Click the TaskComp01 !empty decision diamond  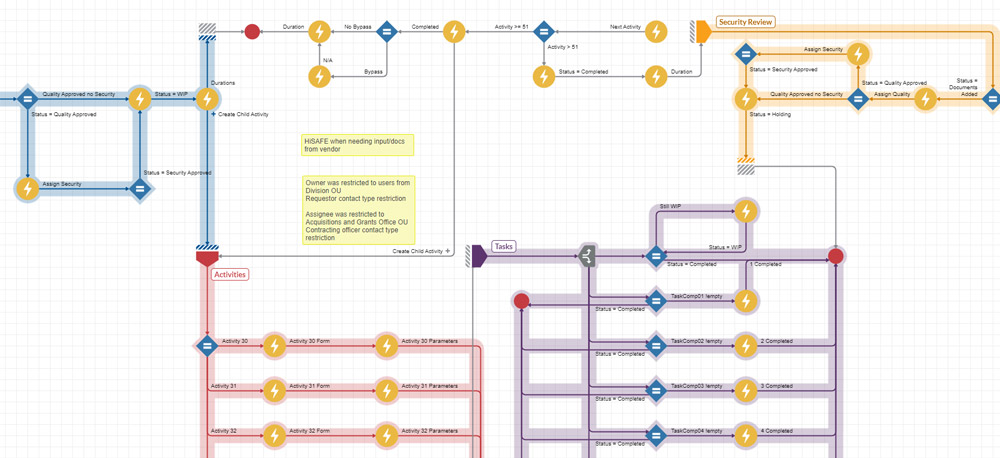pyautogui.click(x=656, y=301)
